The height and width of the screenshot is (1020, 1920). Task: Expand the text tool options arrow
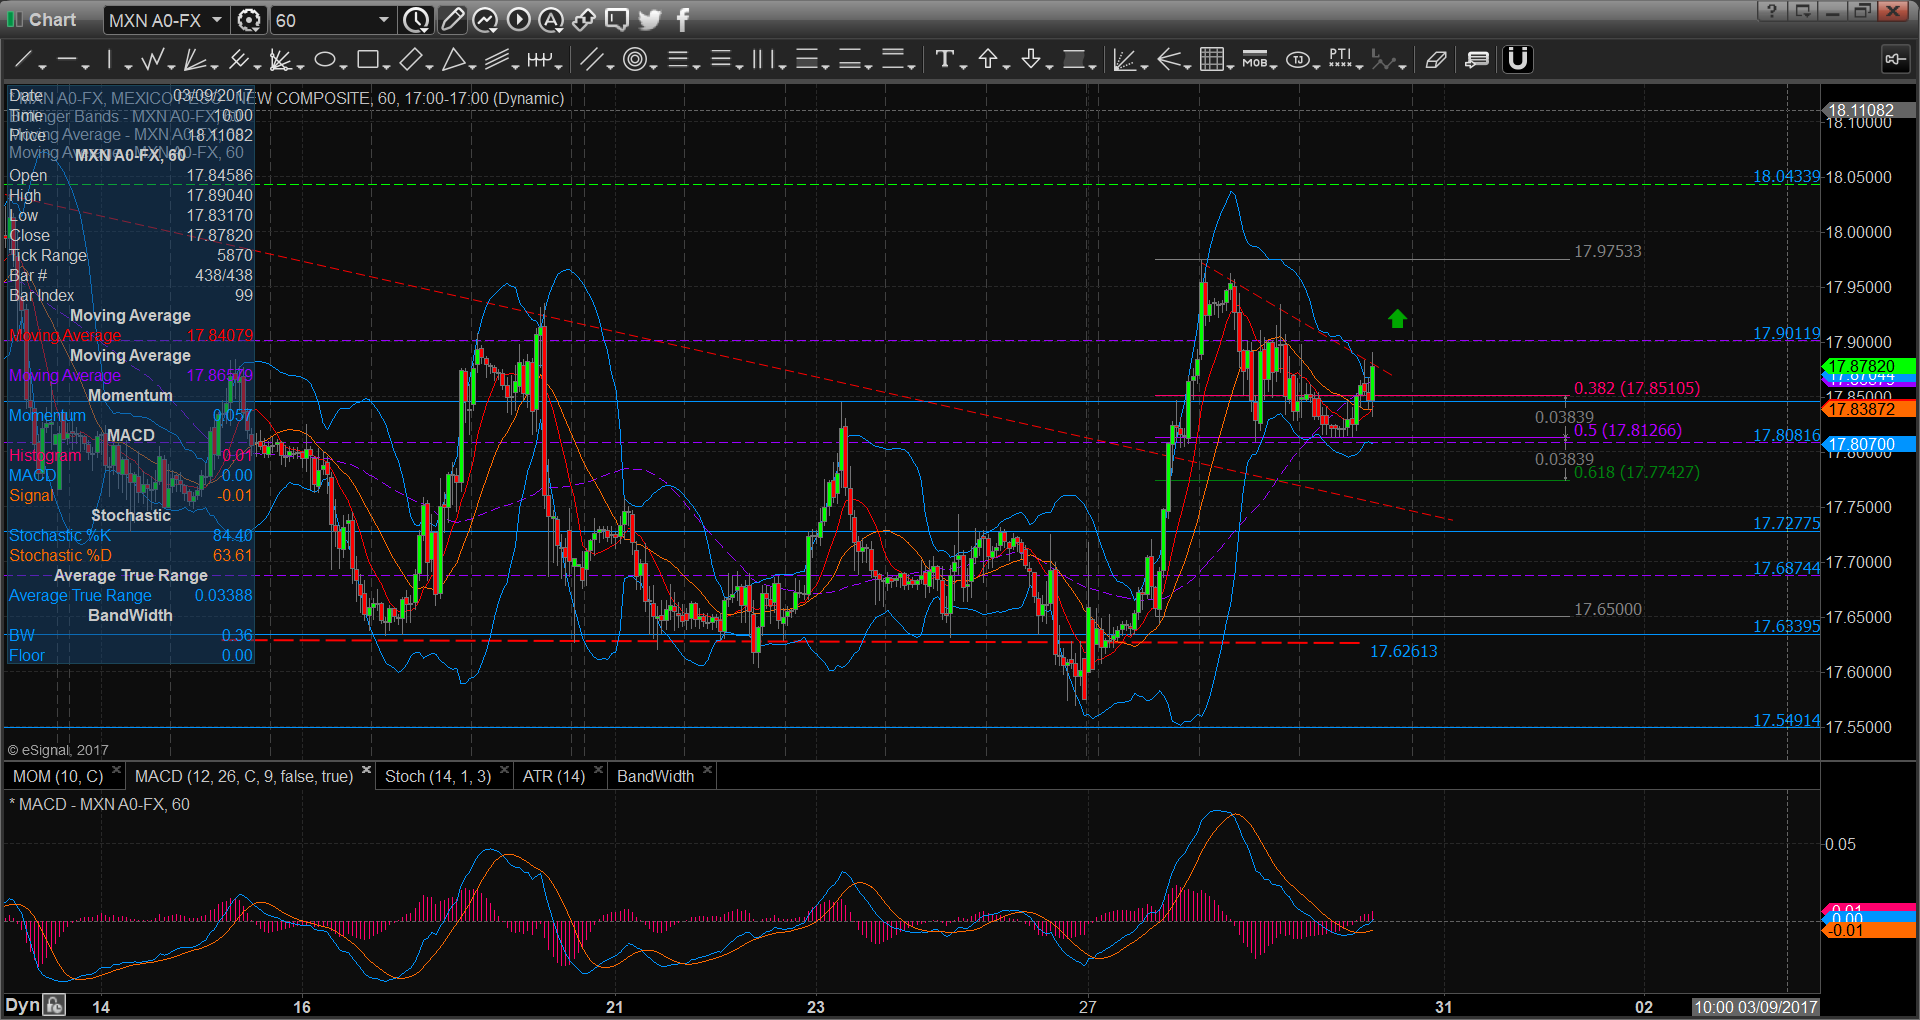tap(963, 66)
